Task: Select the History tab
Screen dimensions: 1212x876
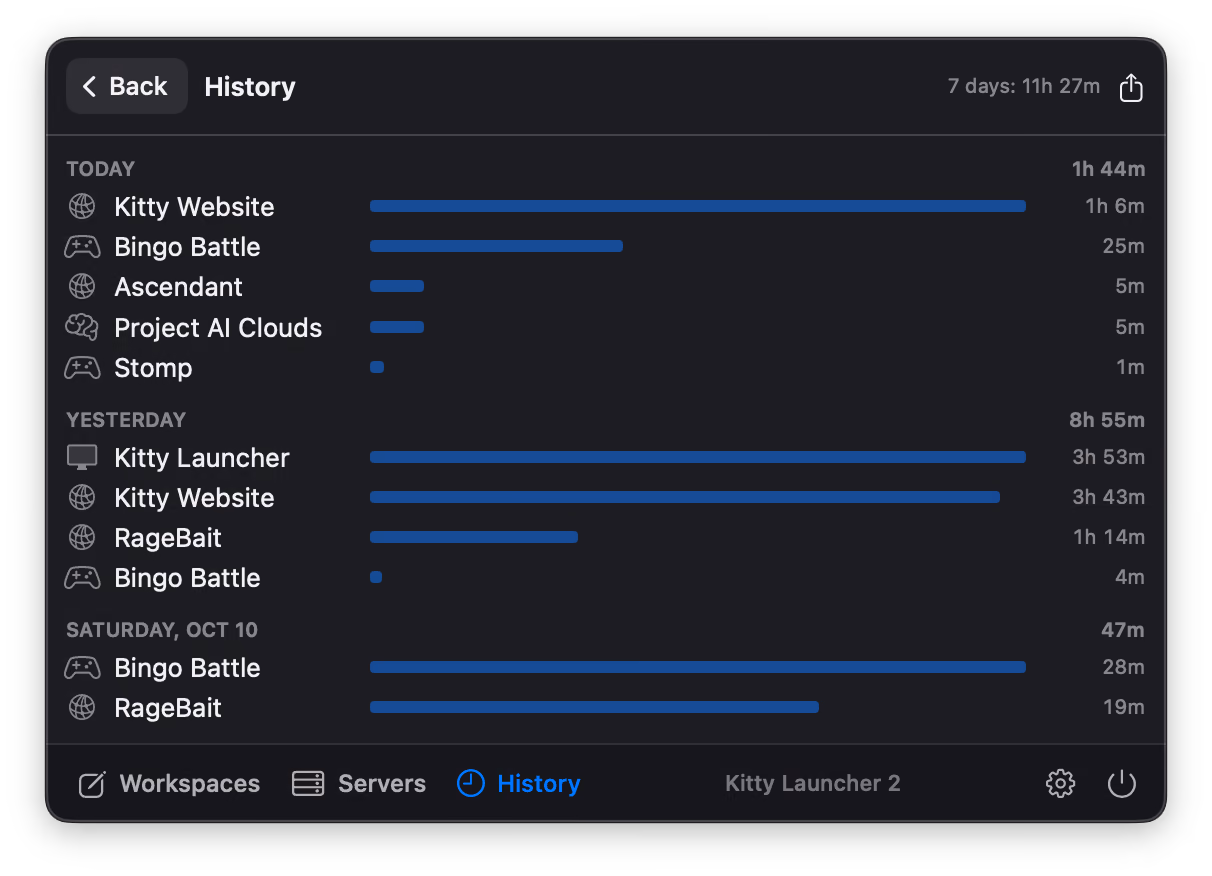Action: 519,784
